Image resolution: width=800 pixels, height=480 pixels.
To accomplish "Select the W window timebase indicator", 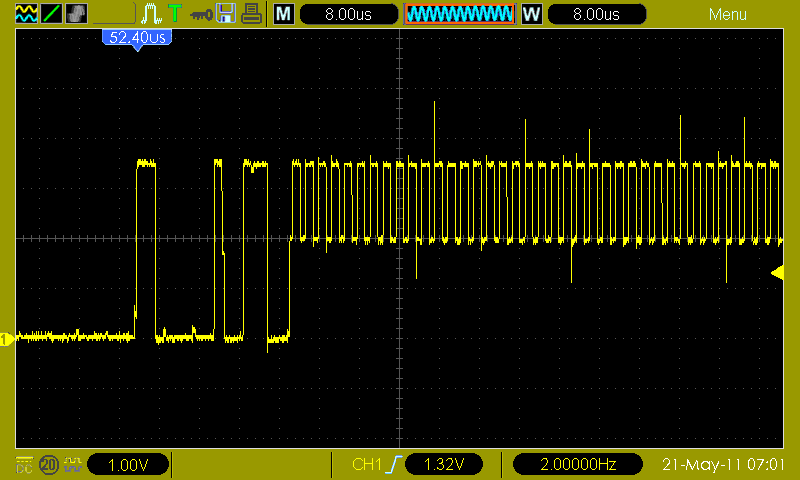I will [x=532, y=14].
